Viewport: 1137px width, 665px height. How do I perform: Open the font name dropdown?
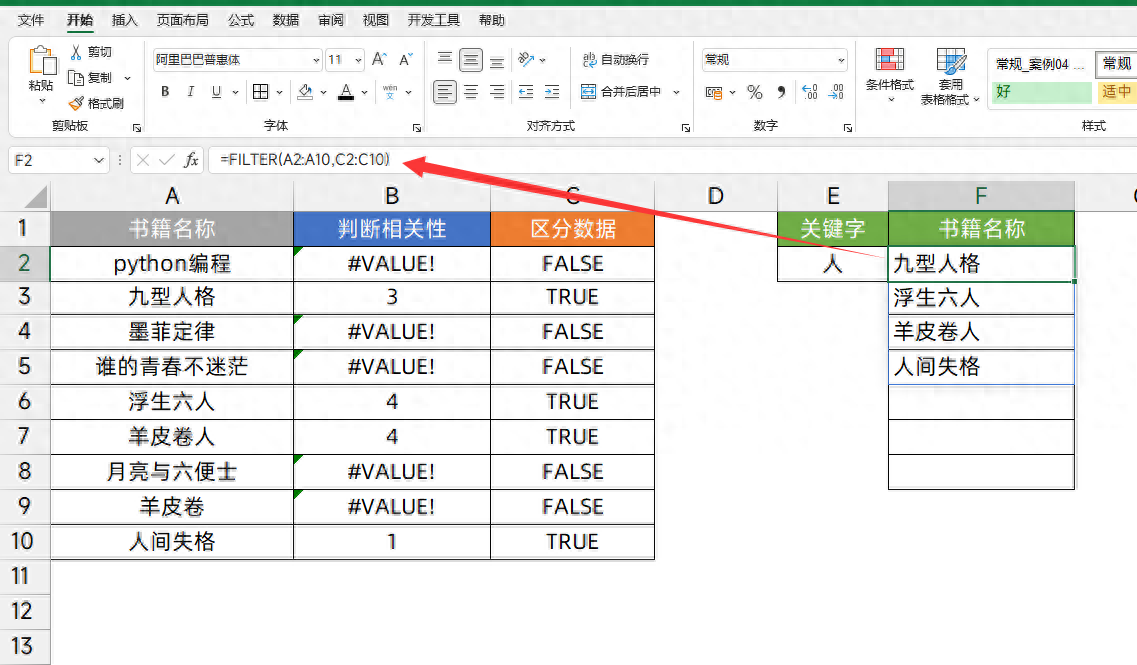(316, 60)
